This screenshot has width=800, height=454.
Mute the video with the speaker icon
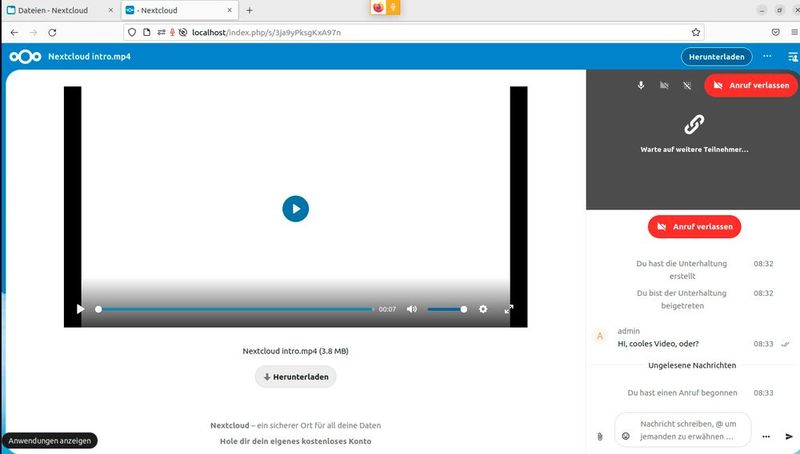pos(412,309)
